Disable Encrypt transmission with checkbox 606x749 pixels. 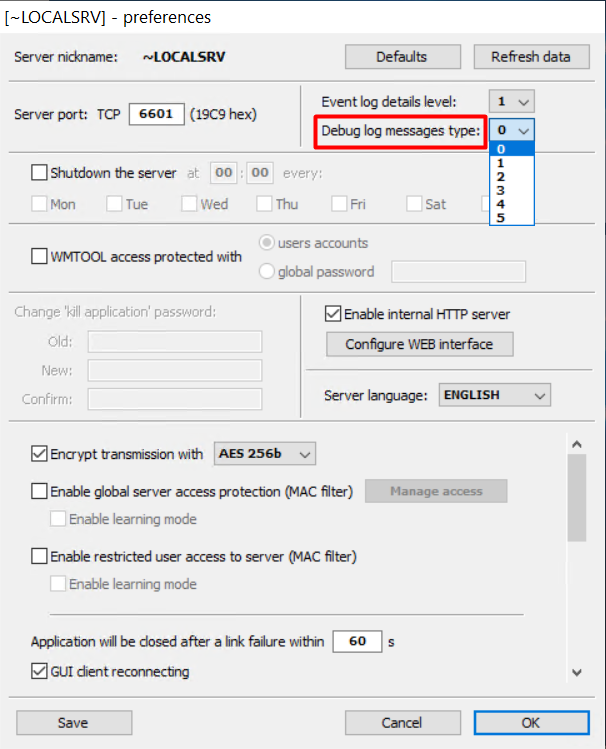click(x=40, y=454)
